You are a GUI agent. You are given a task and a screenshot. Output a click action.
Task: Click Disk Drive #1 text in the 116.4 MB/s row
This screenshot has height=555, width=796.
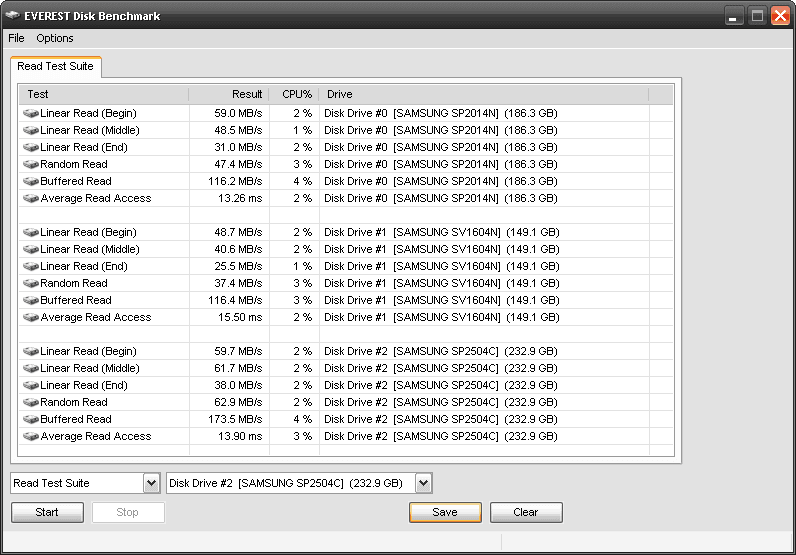tap(355, 300)
